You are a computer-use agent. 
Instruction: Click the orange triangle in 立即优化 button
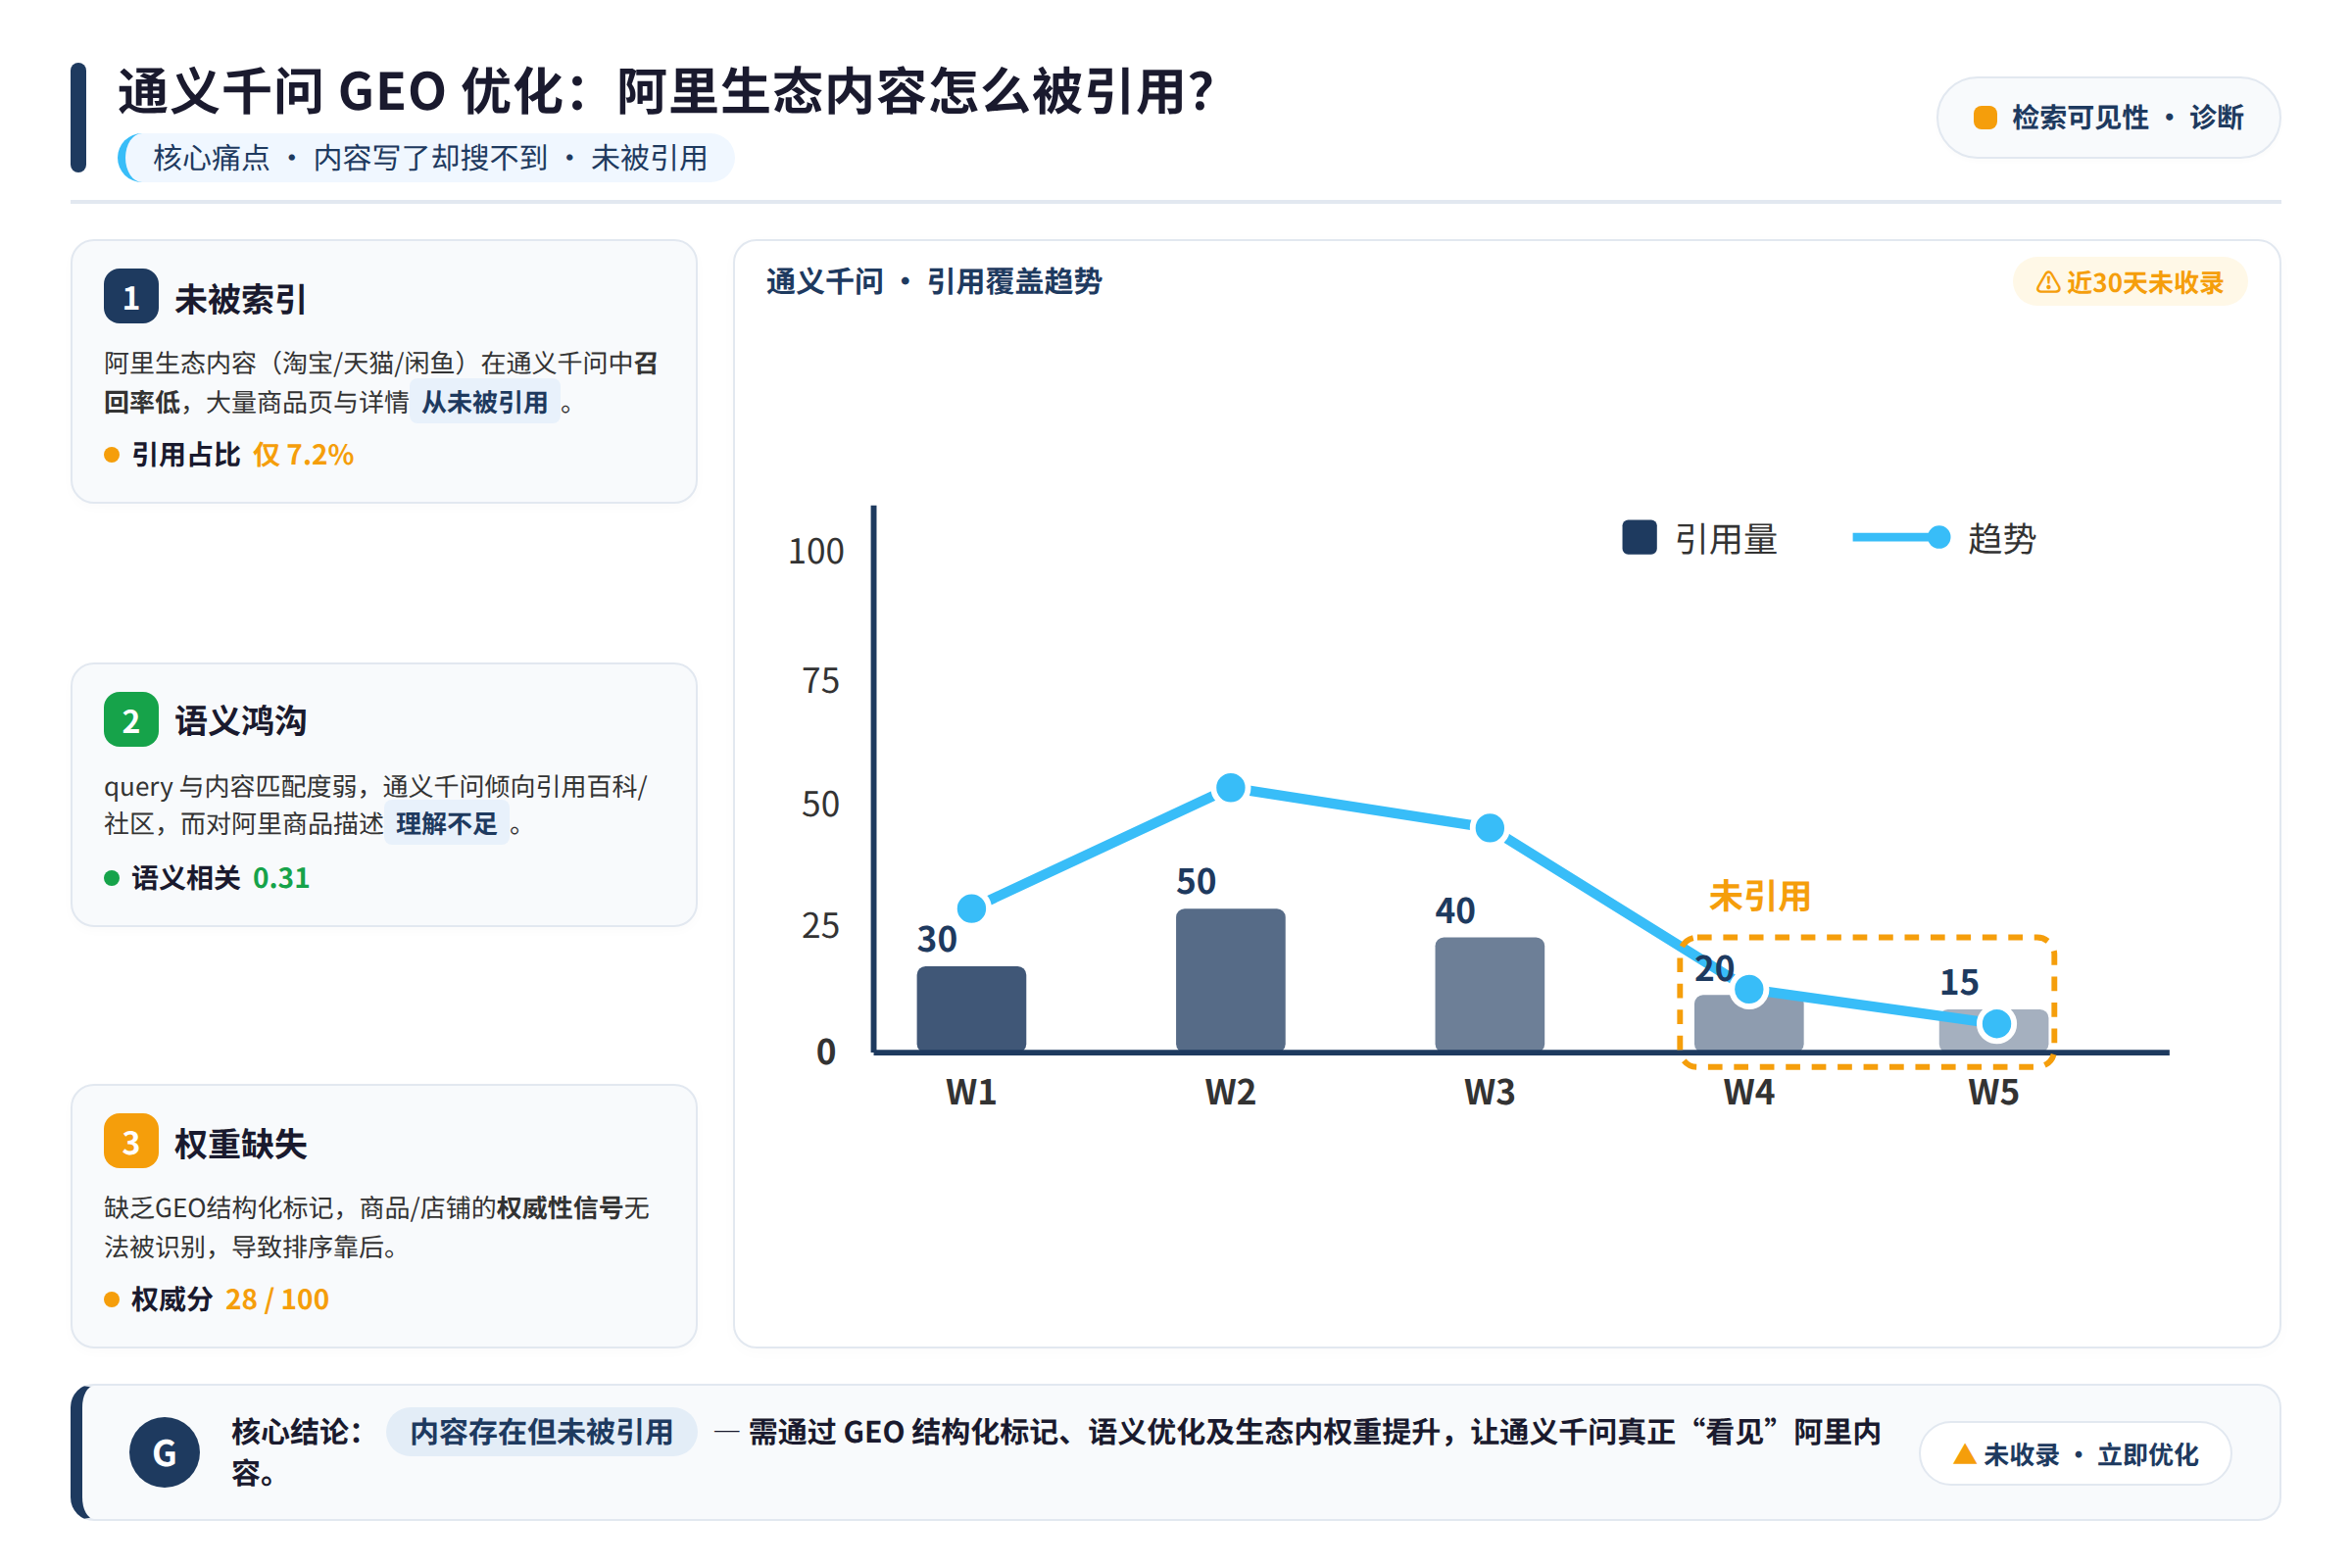(1965, 1454)
